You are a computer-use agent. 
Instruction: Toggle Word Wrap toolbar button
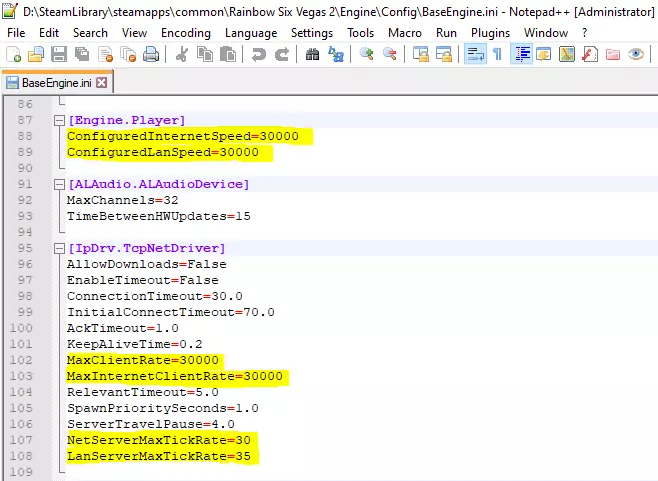(x=475, y=54)
